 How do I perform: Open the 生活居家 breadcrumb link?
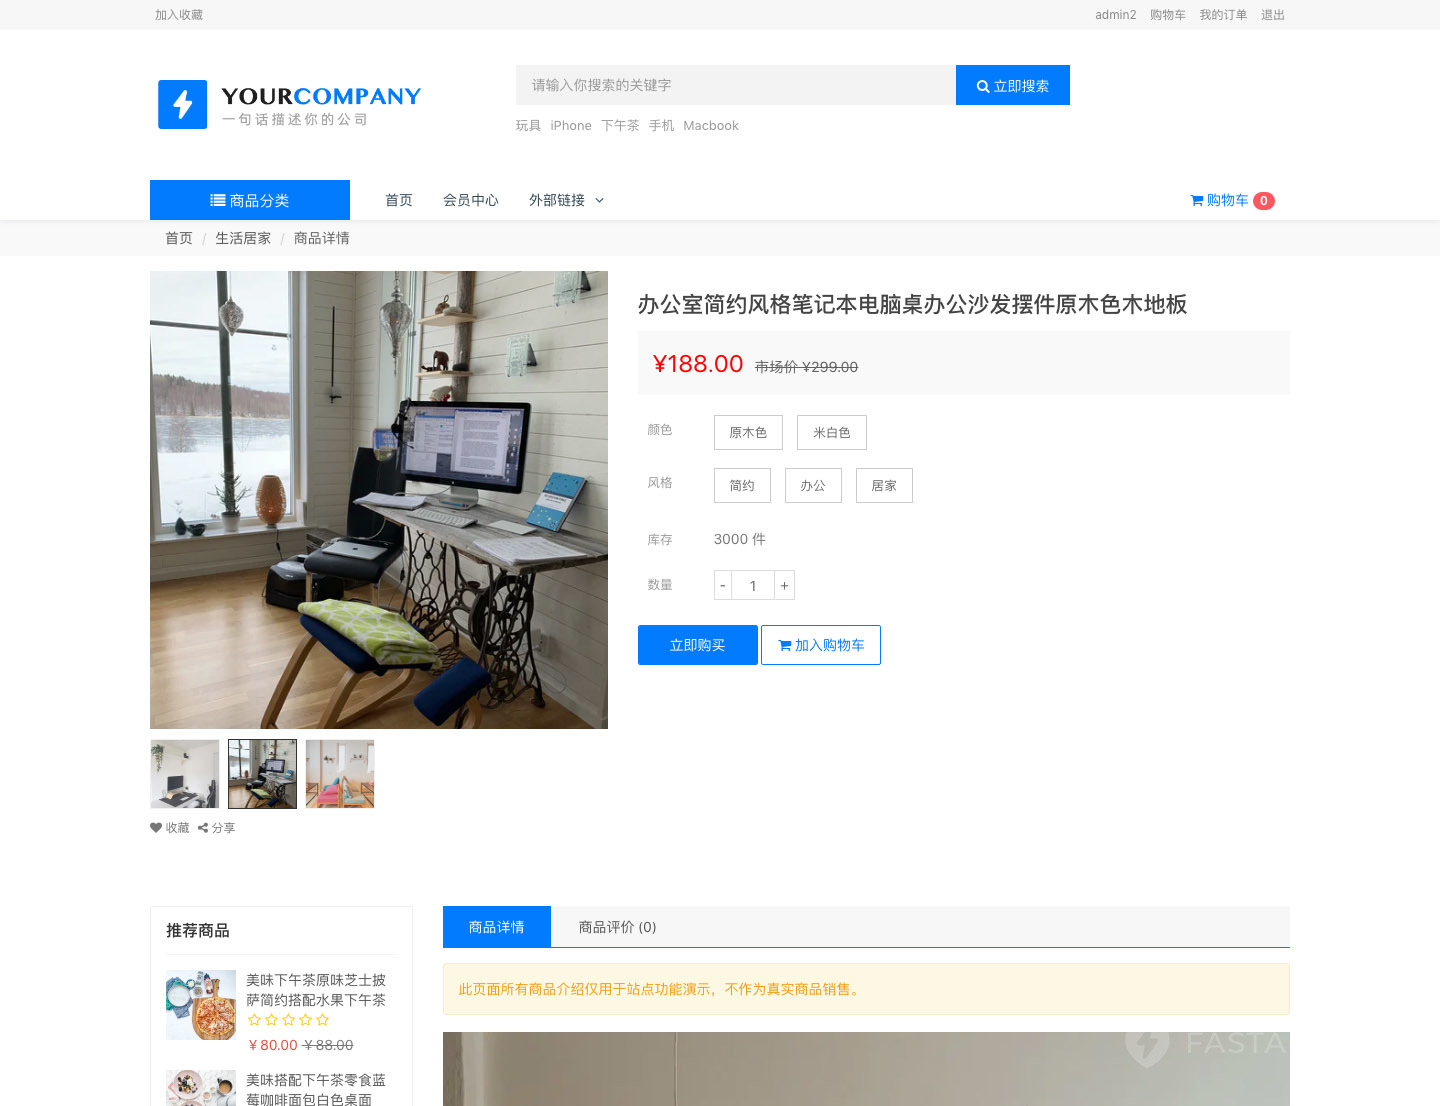243,238
